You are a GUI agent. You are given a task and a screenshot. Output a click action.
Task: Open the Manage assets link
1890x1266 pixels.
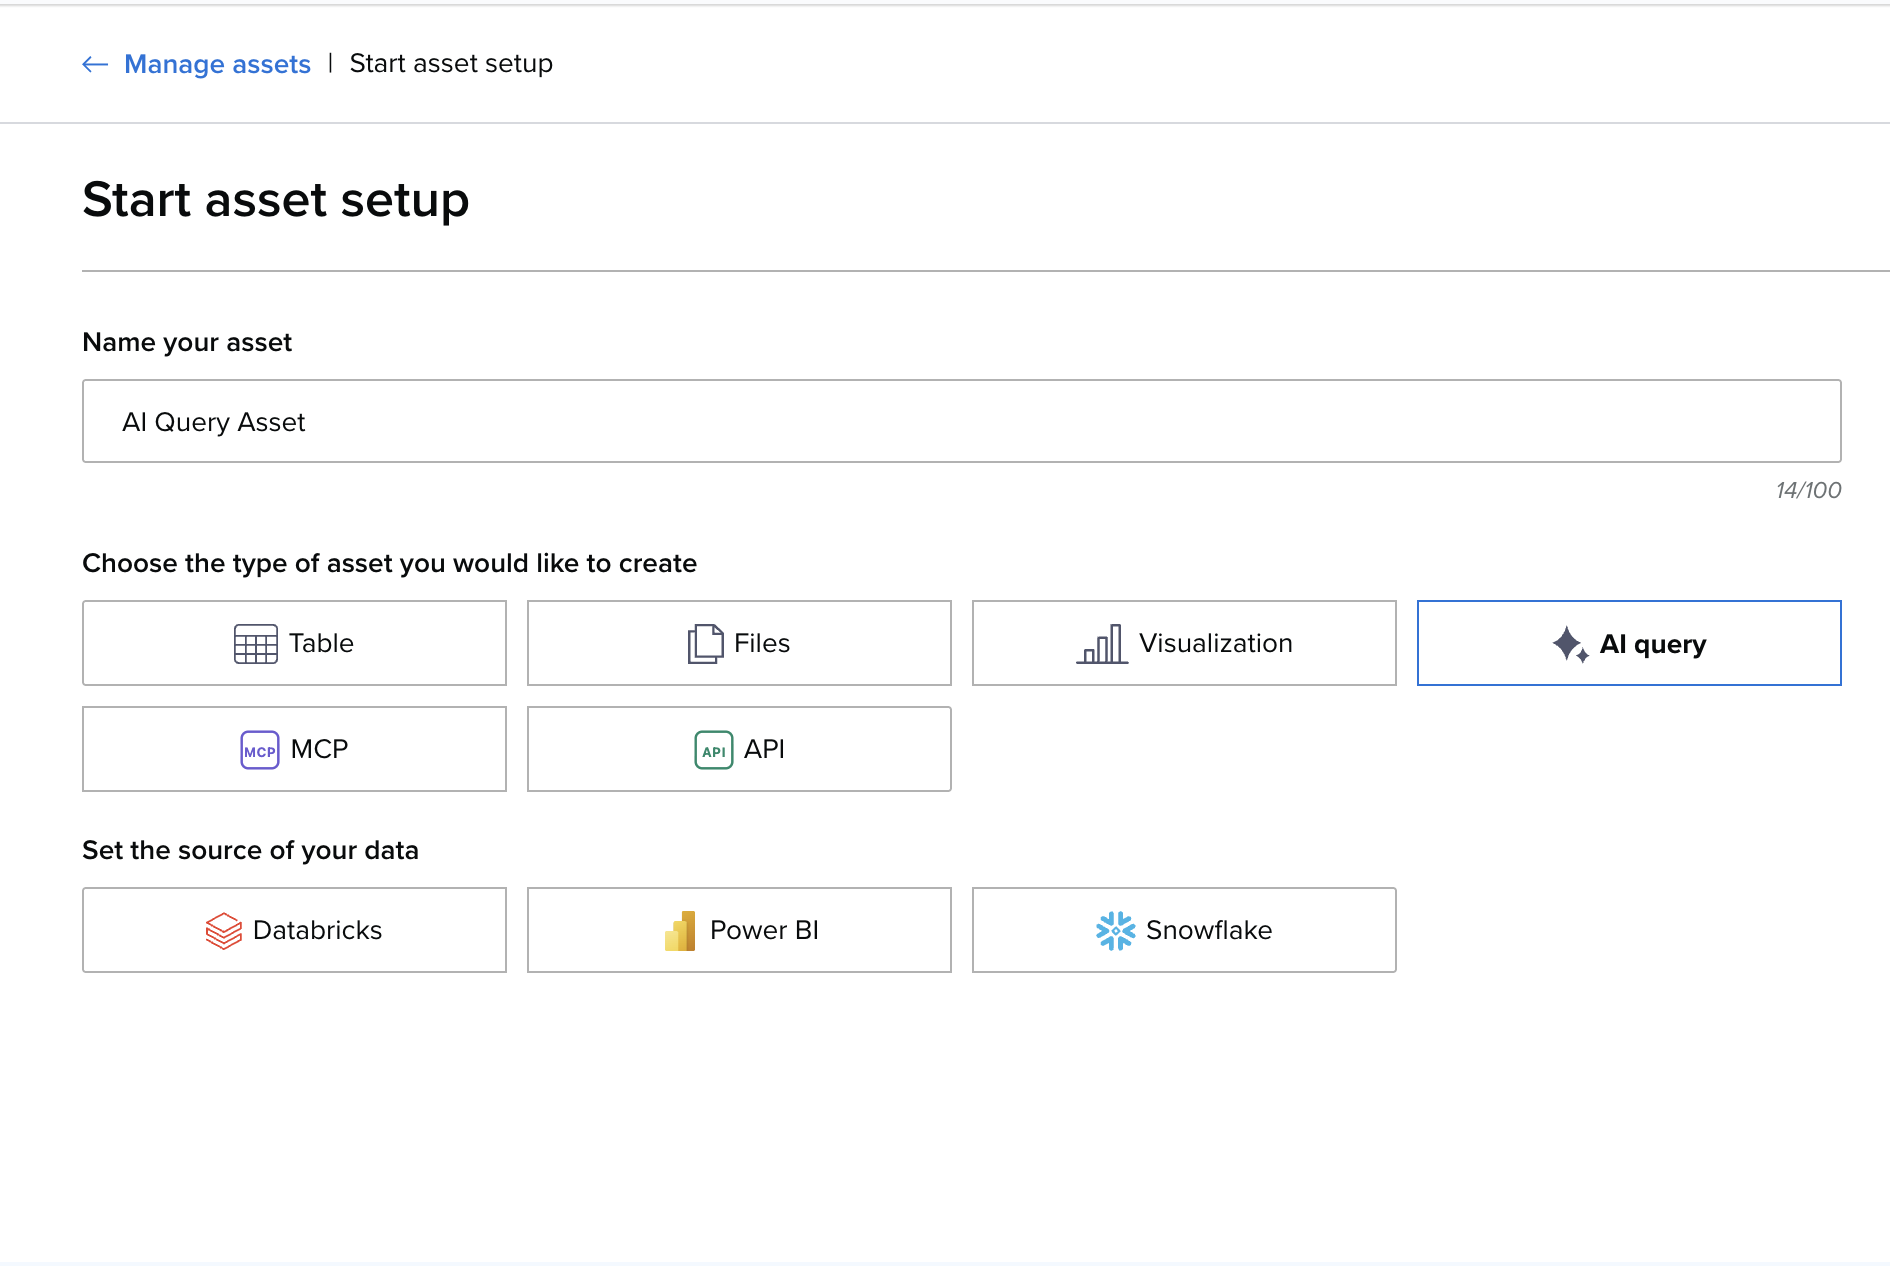pyautogui.click(x=217, y=64)
